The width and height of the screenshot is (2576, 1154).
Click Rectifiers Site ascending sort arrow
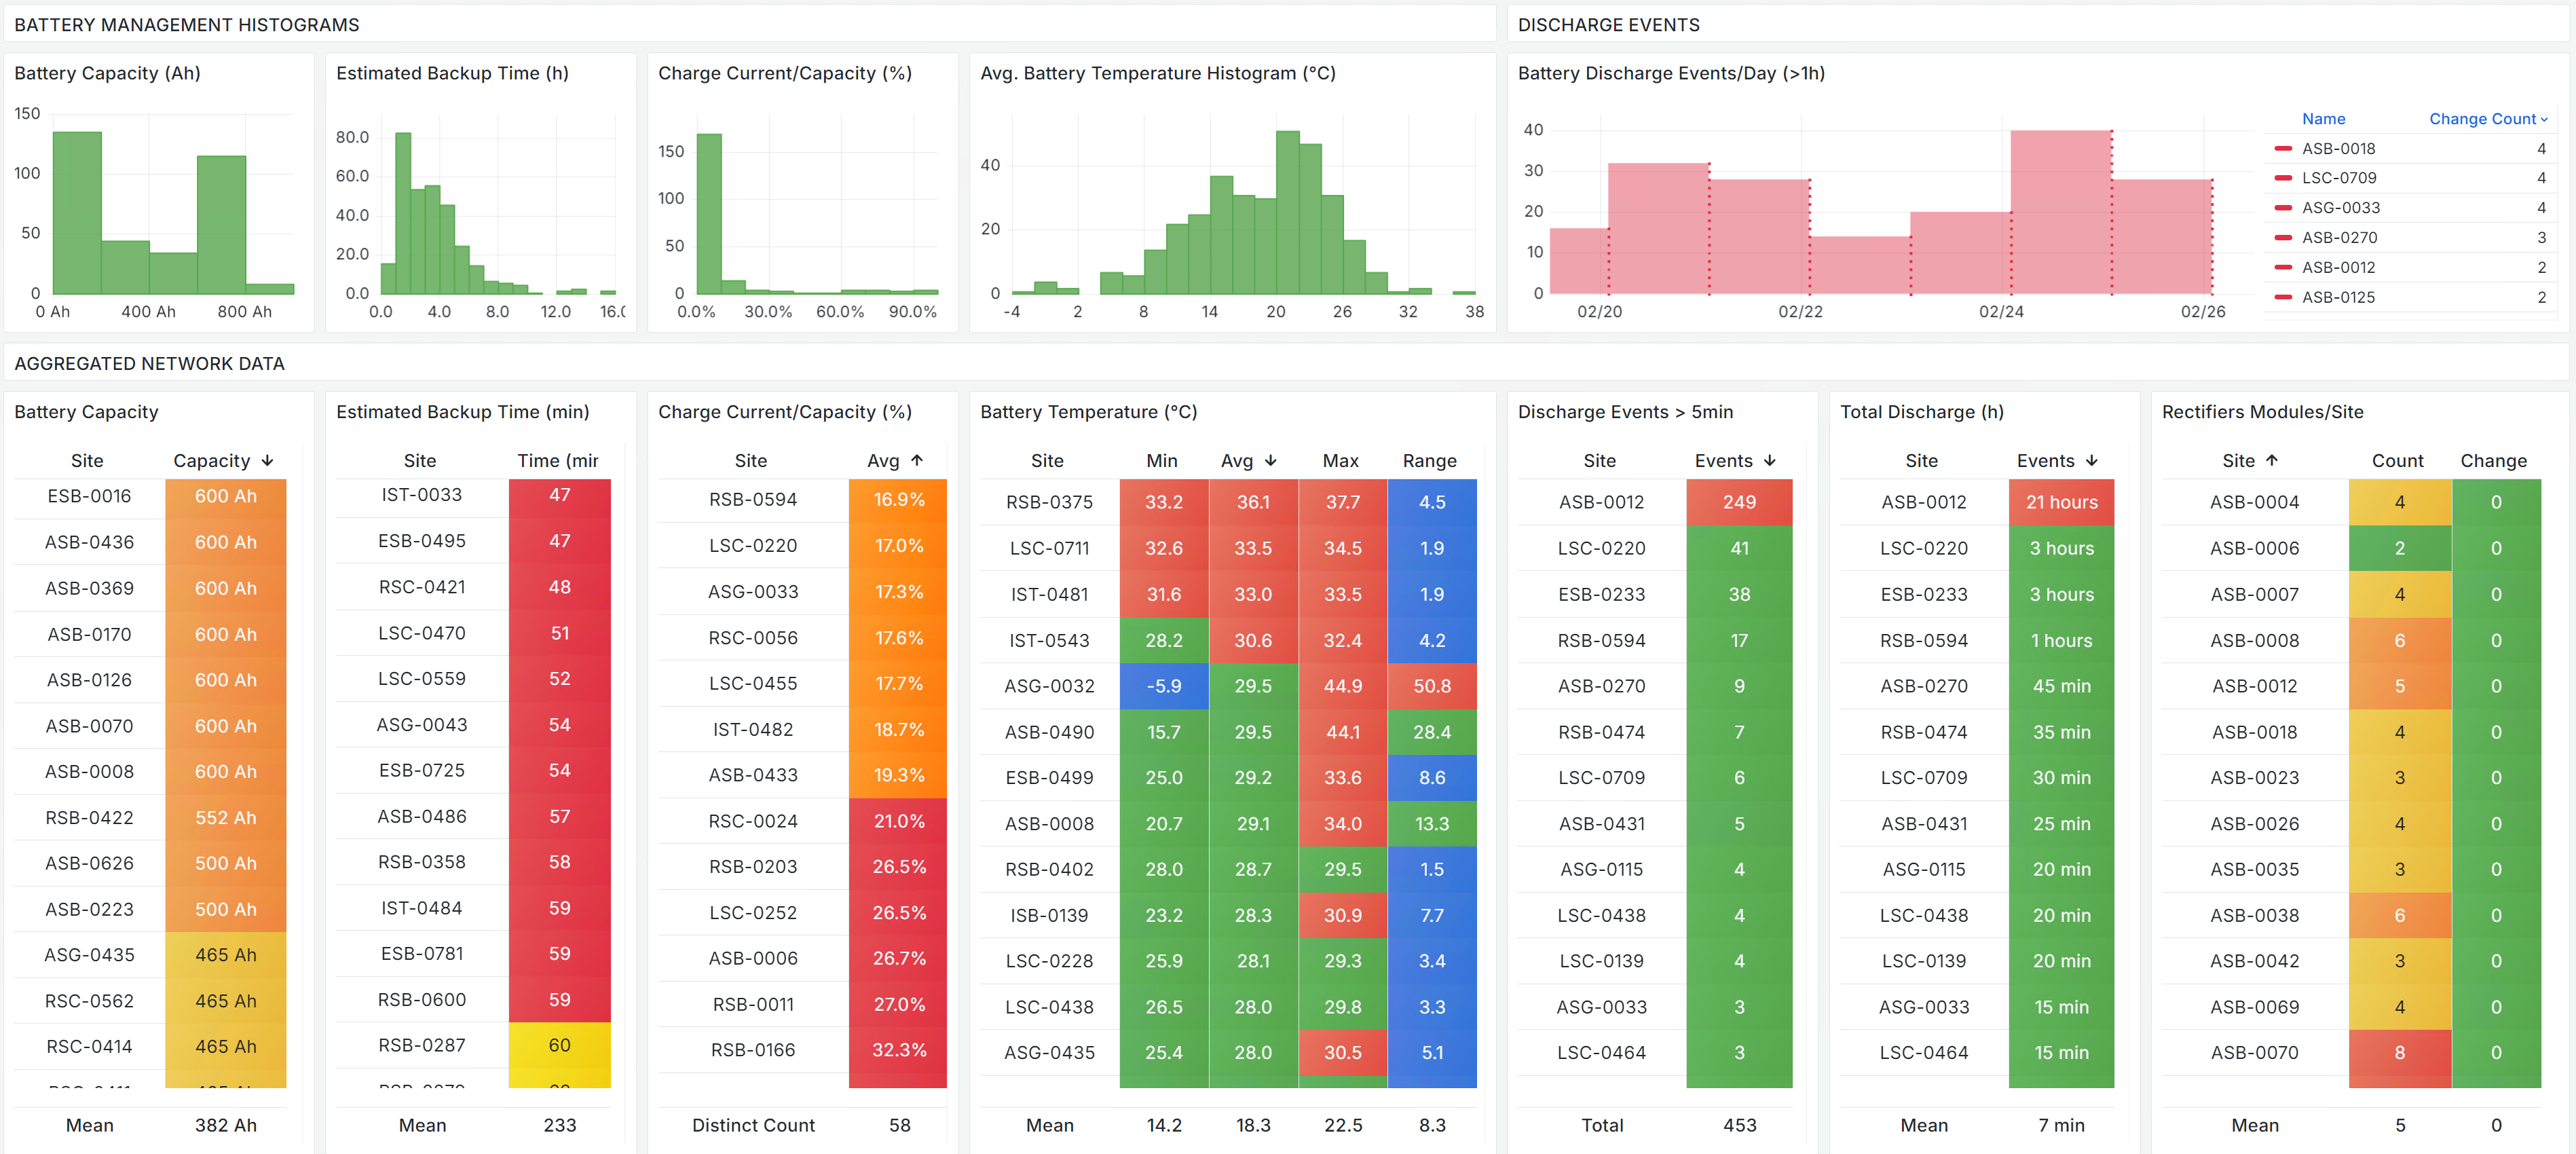coord(2272,461)
